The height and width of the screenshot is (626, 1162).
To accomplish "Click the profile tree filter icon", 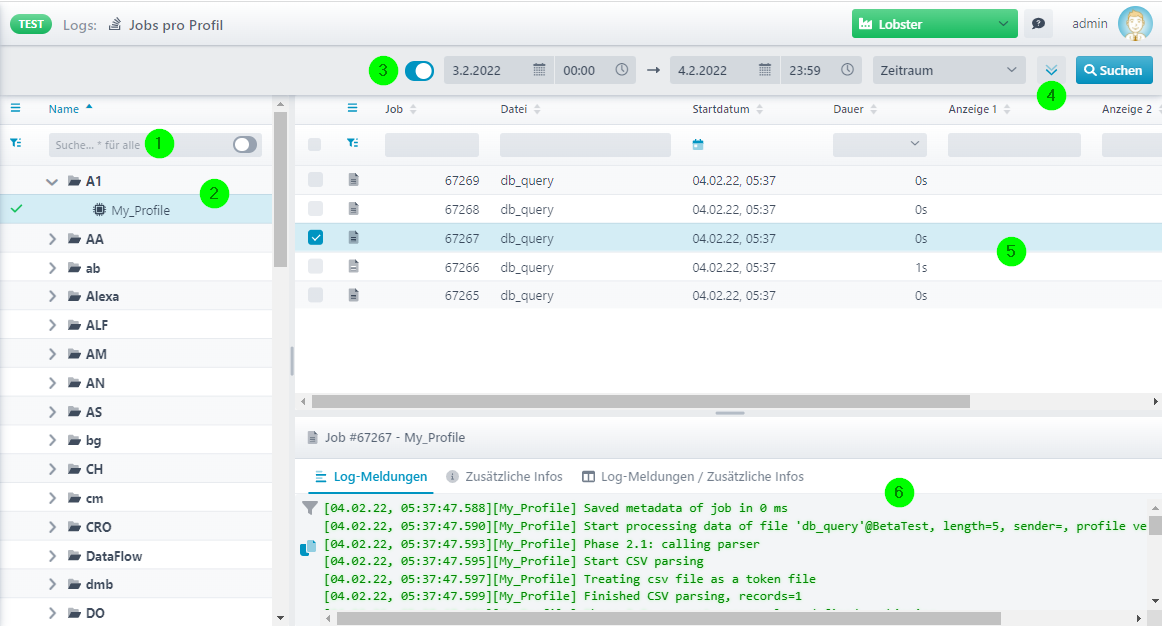I will [16, 143].
